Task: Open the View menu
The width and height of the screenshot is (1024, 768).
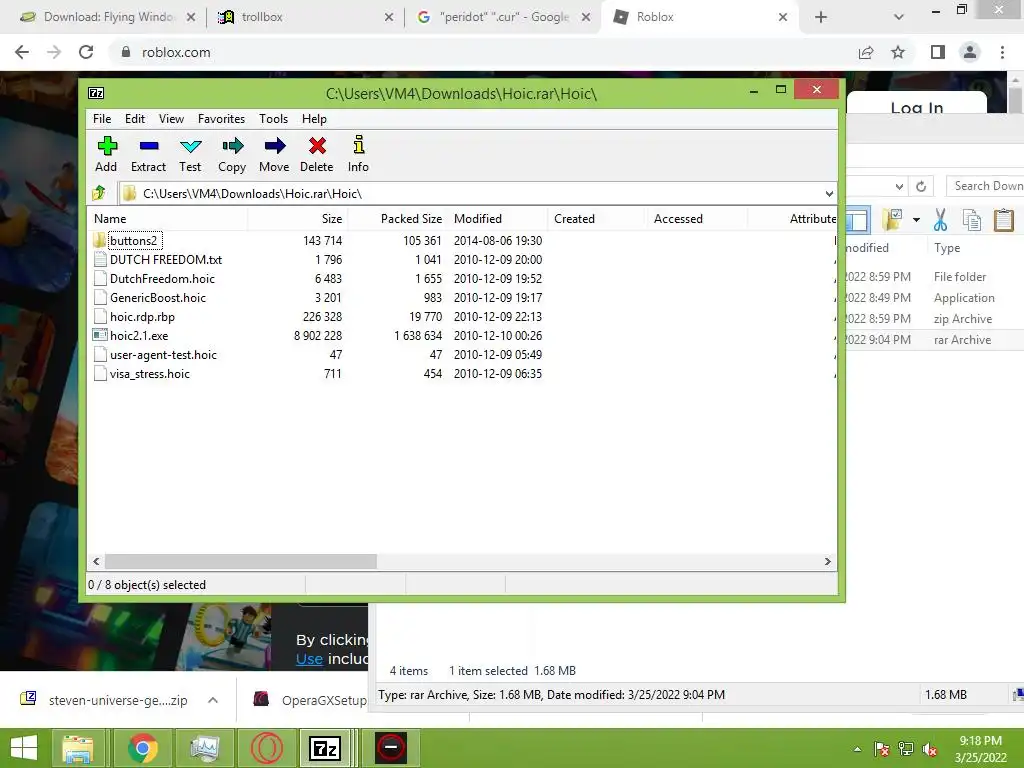Action: pos(171,119)
